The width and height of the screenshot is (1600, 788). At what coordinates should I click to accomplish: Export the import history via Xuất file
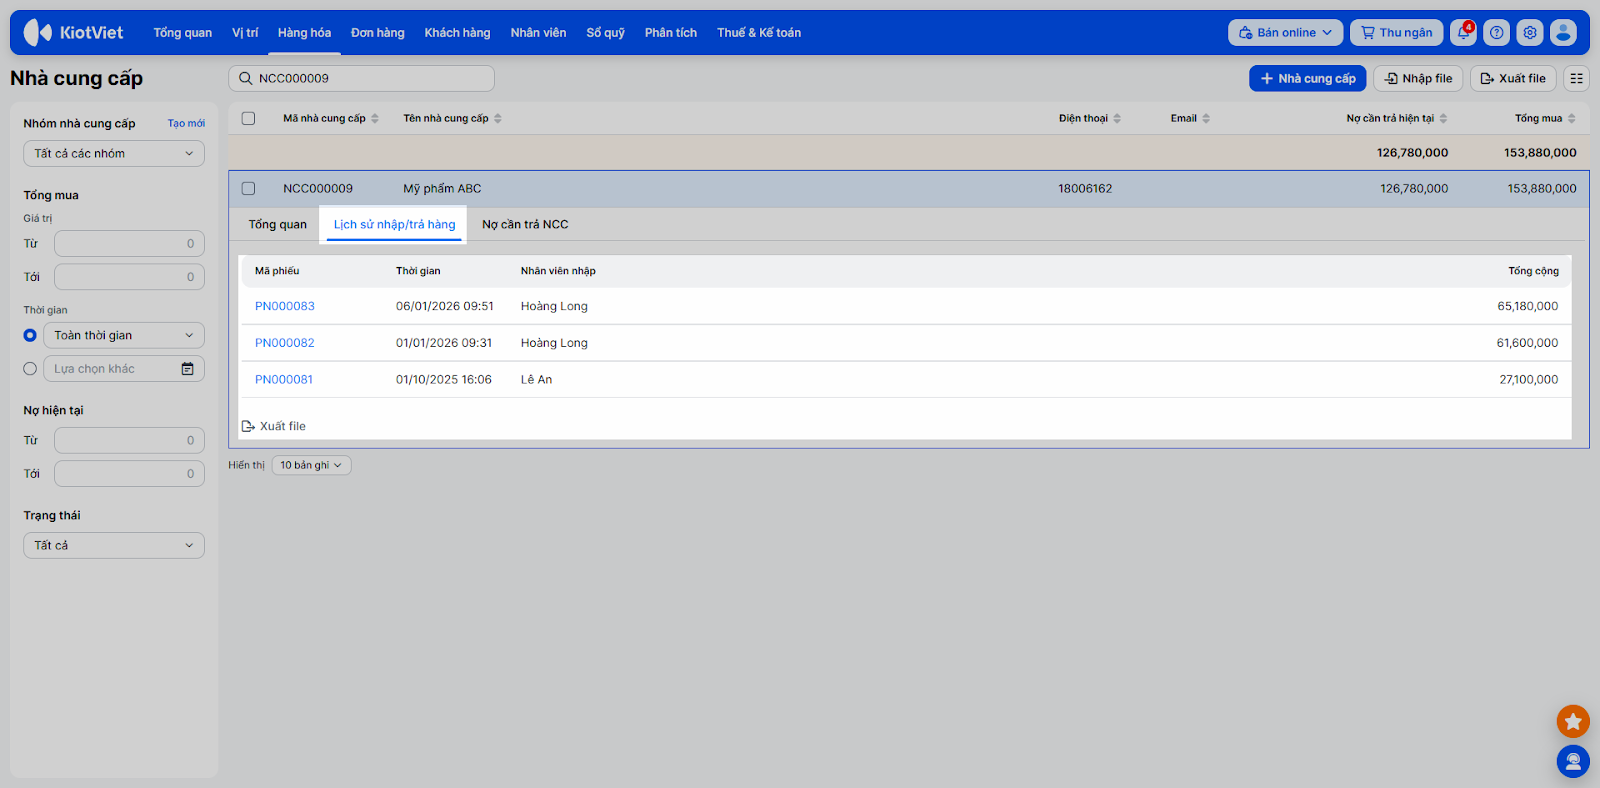[x=274, y=426]
